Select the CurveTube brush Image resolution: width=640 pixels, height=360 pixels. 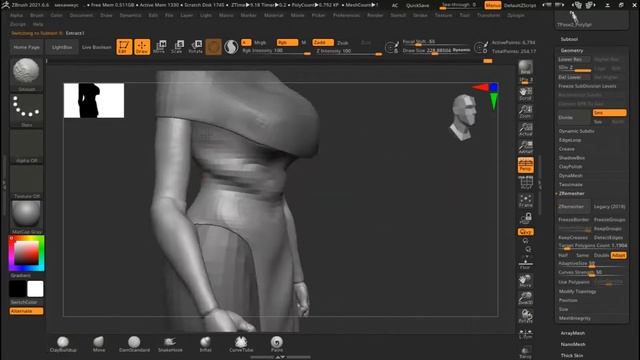pyautogui.click(x=241, y=344)
